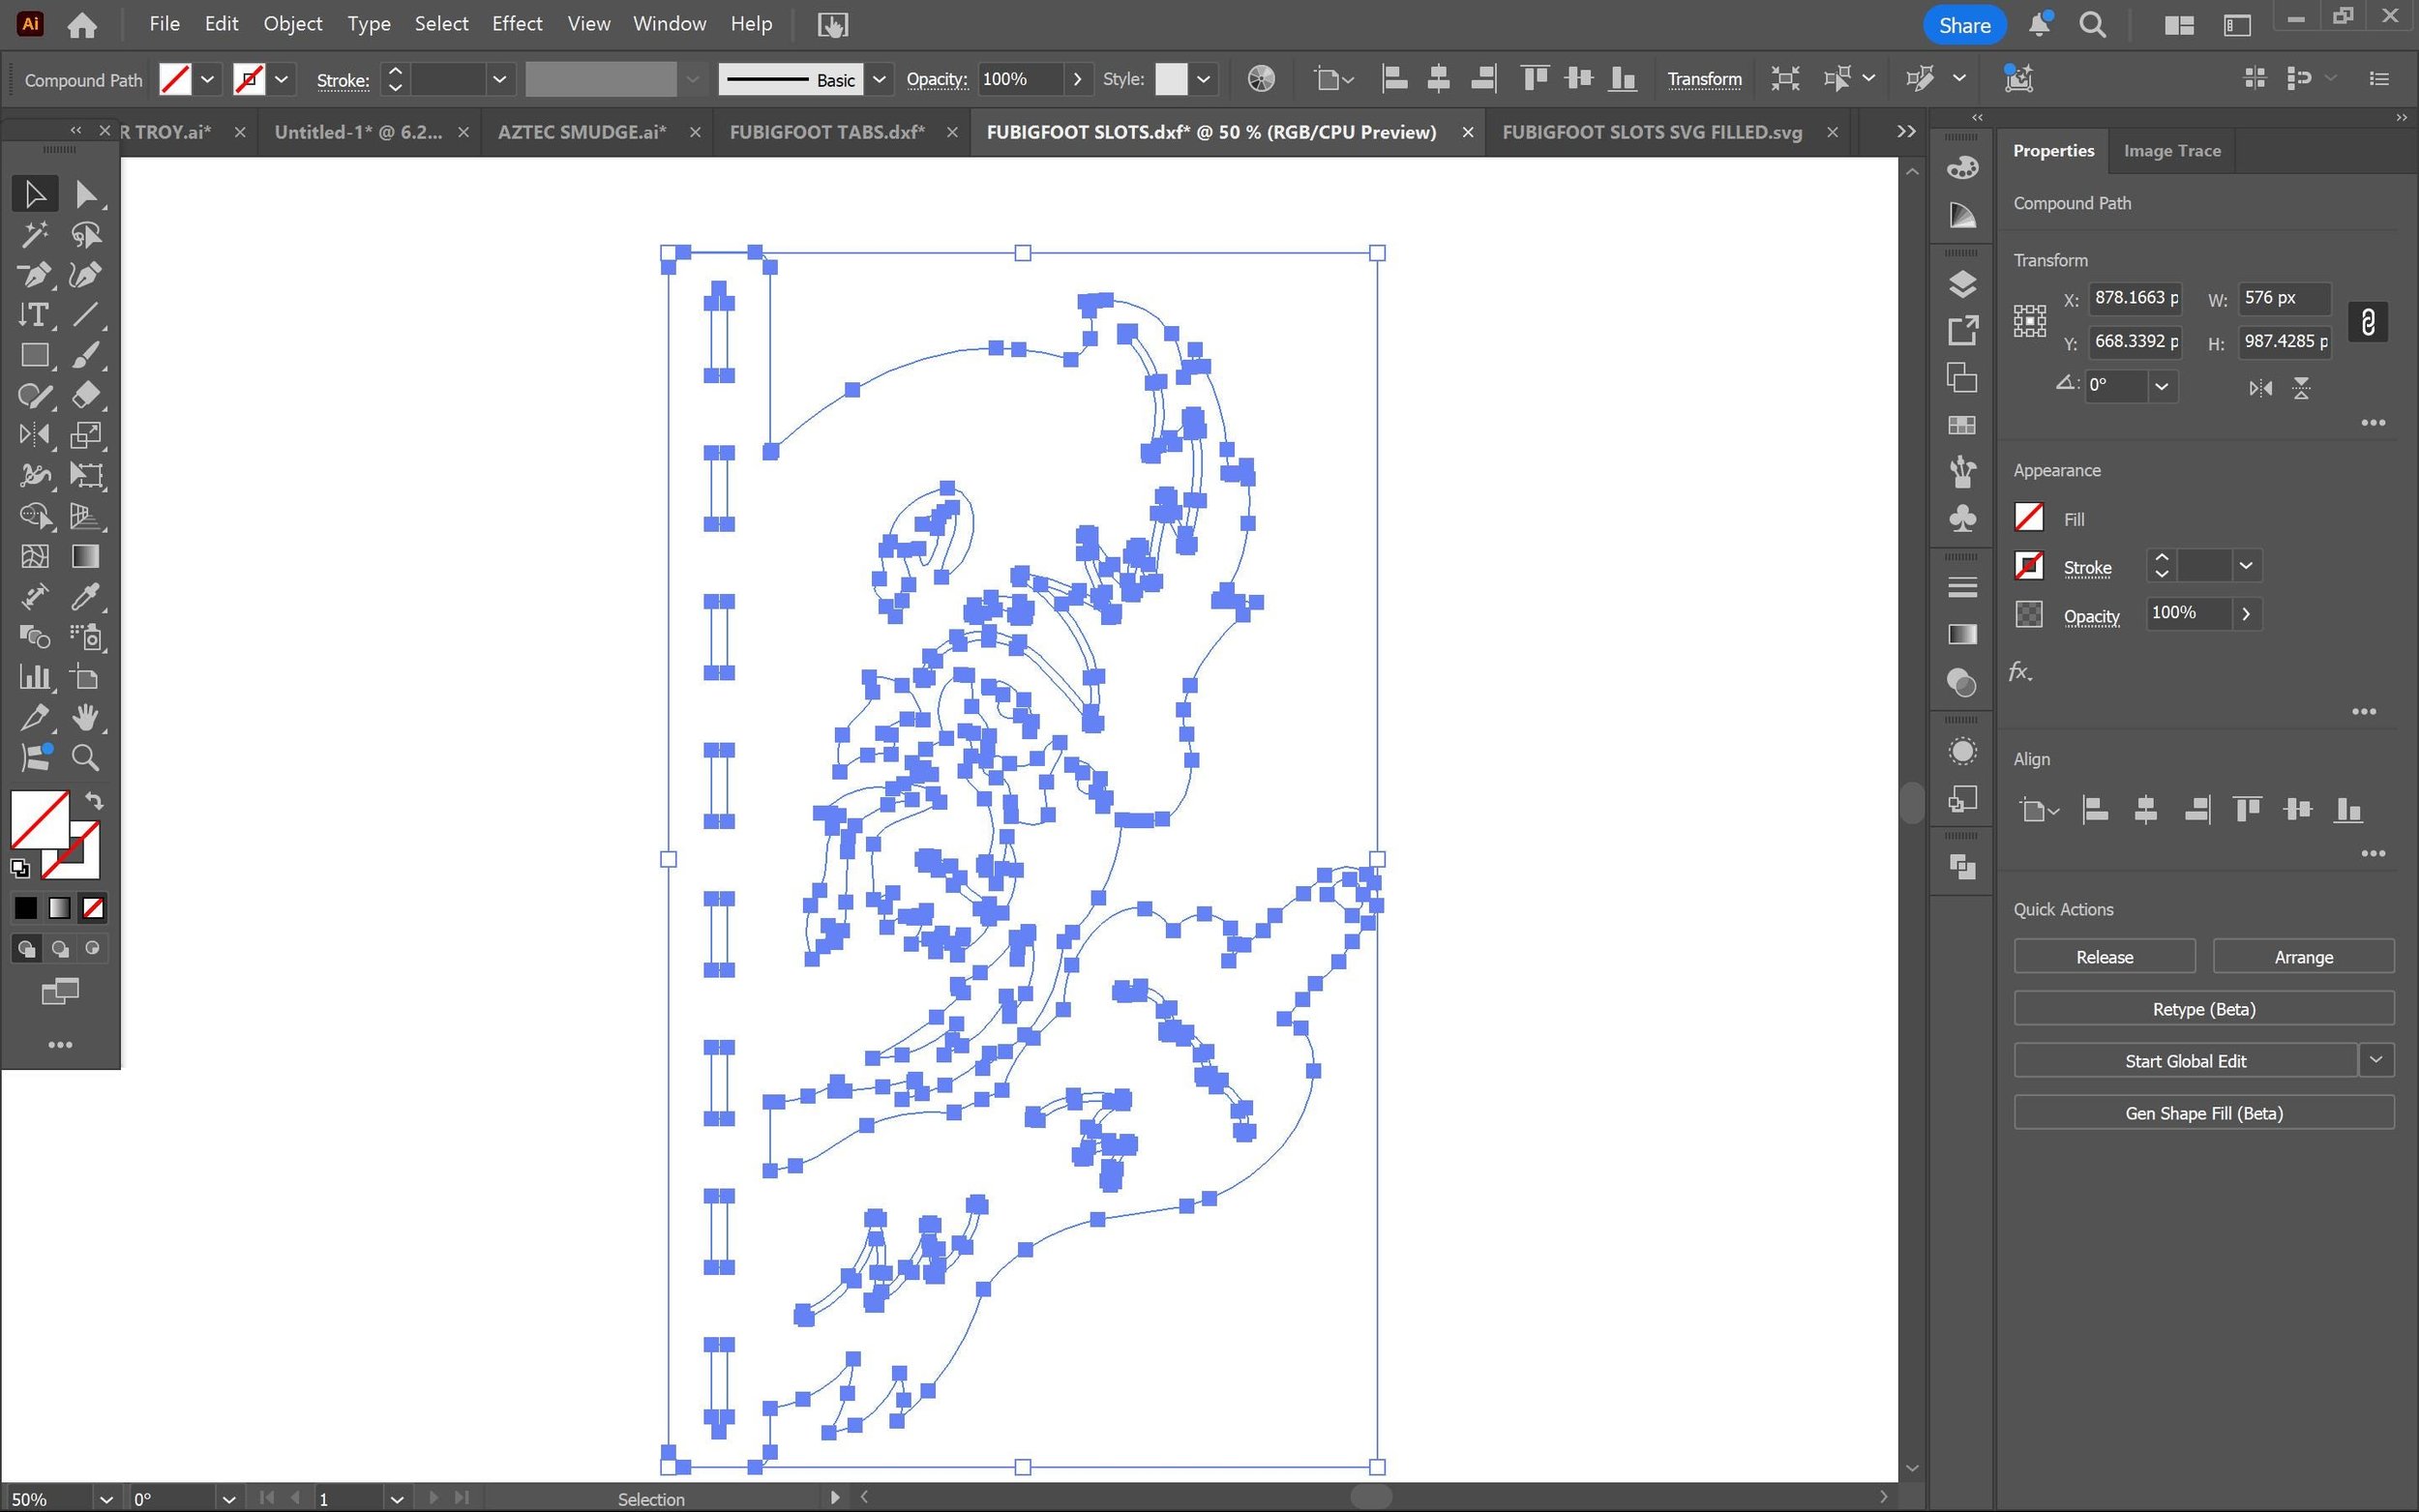Select the Type tool
Screen dimensions: 2419x1512
(34, 315)
